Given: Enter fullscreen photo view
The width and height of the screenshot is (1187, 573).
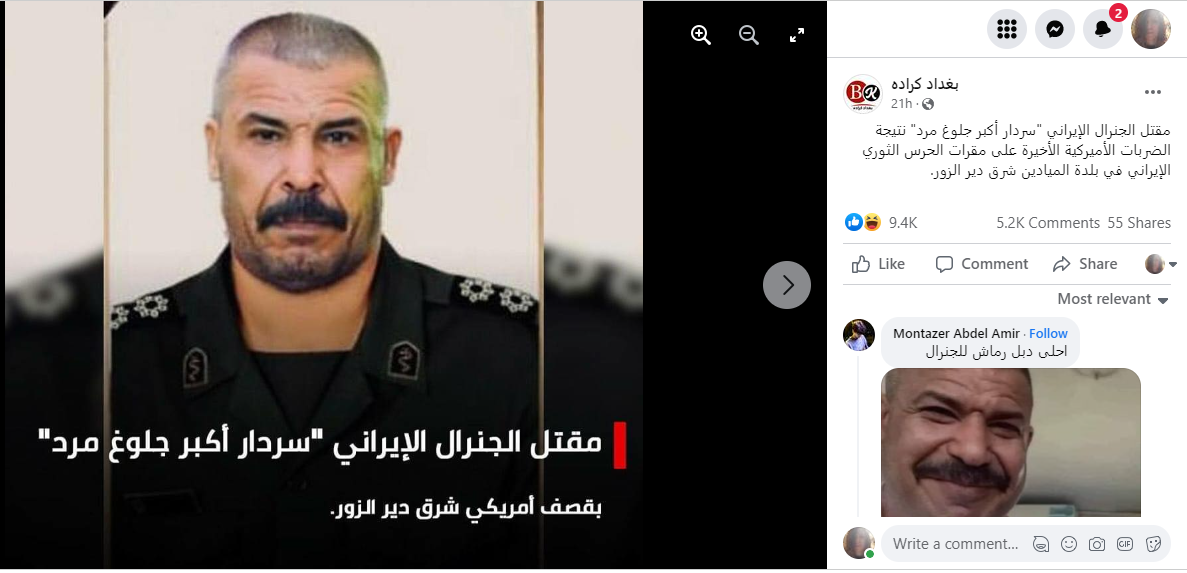Looking at the screenshot, I should pyautogui.click(x=797, y=35).
